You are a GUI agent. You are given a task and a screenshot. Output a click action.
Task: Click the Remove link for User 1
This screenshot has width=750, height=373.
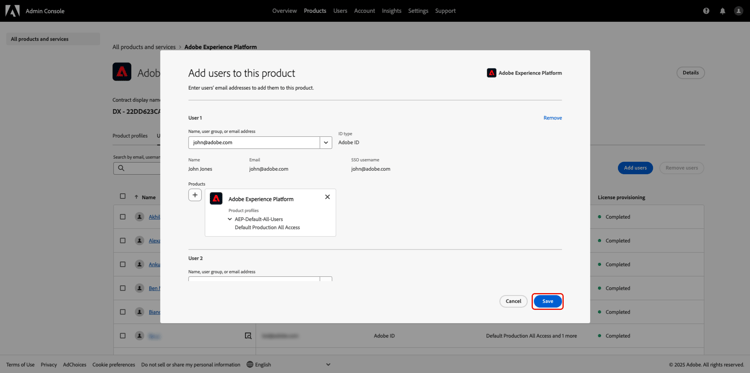[x=552, y=118]
